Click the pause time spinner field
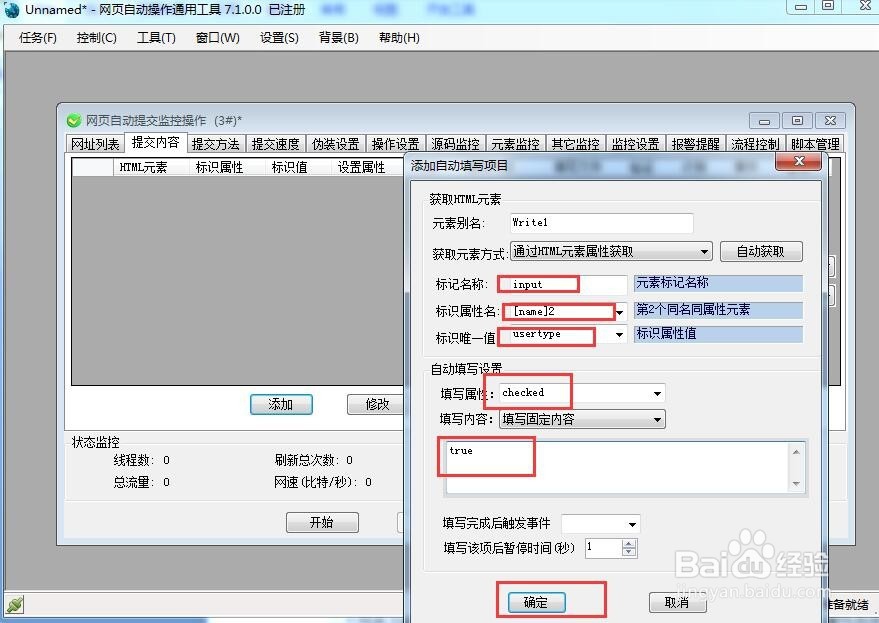This screenshot has height=623, width=879. tap(603, 547)
